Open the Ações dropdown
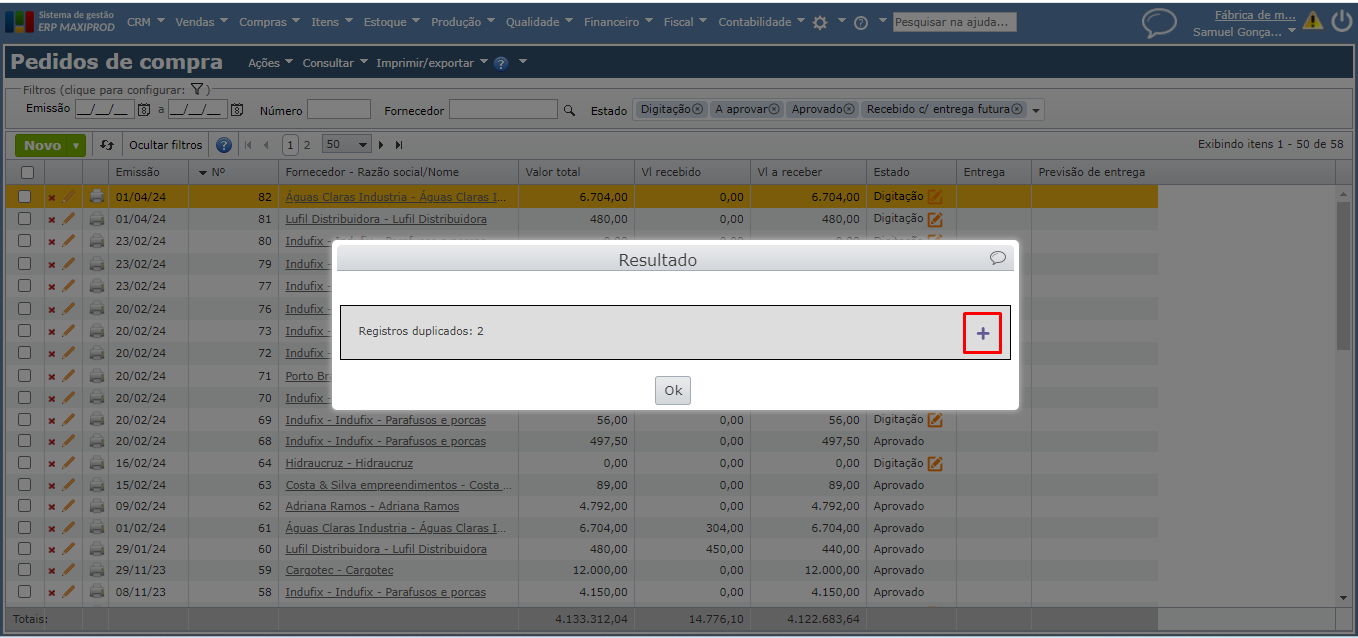This screenshot has width=1358, height=638. point(270,62)
